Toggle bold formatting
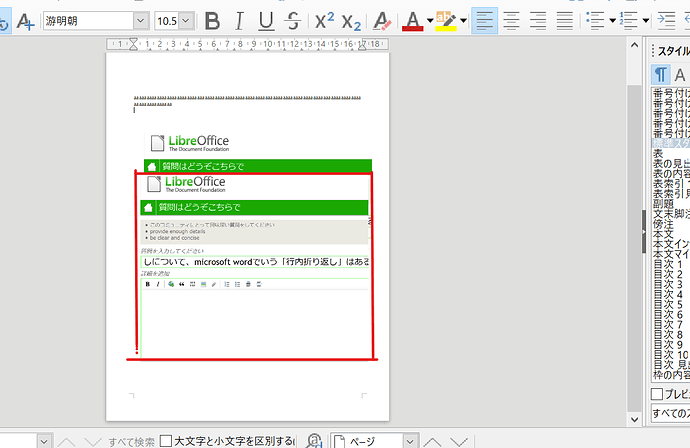690x448 pixels. point(213,21)
